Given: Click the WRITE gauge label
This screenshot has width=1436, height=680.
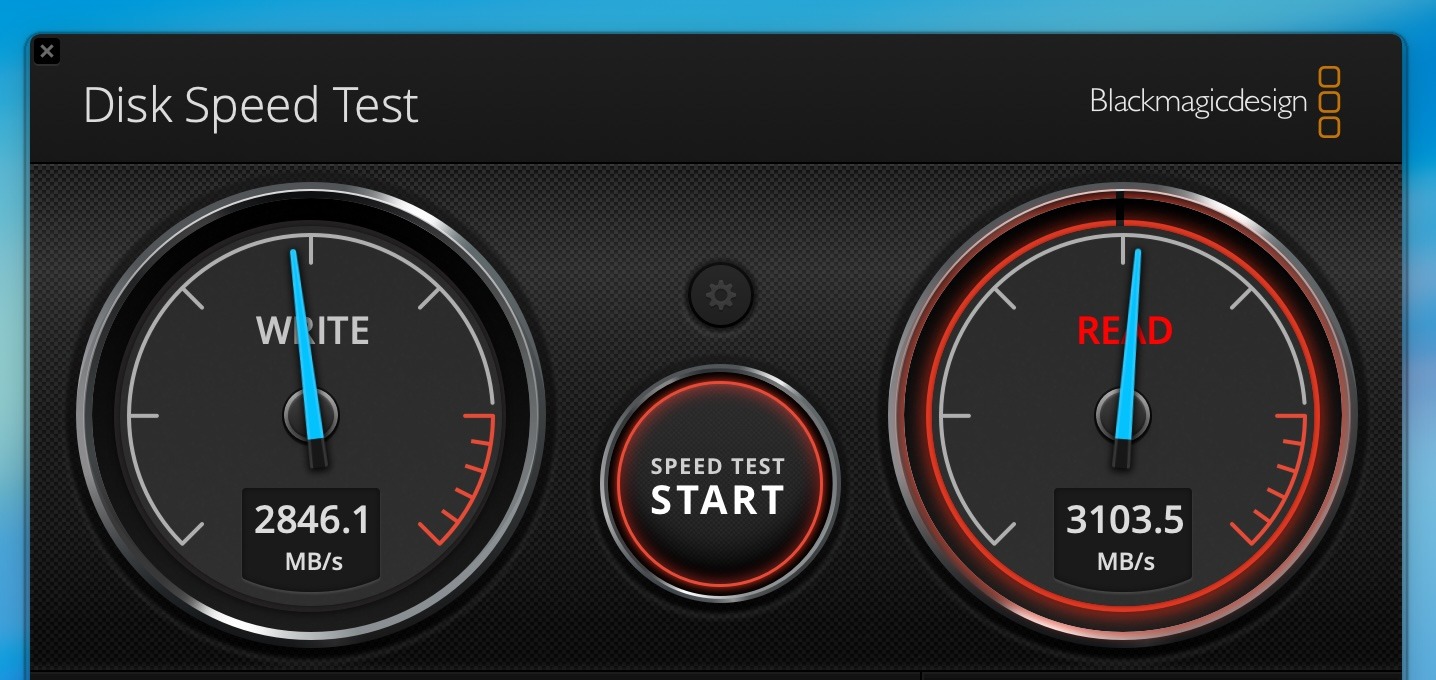Looking at the screenshot, I should (313, 330).
